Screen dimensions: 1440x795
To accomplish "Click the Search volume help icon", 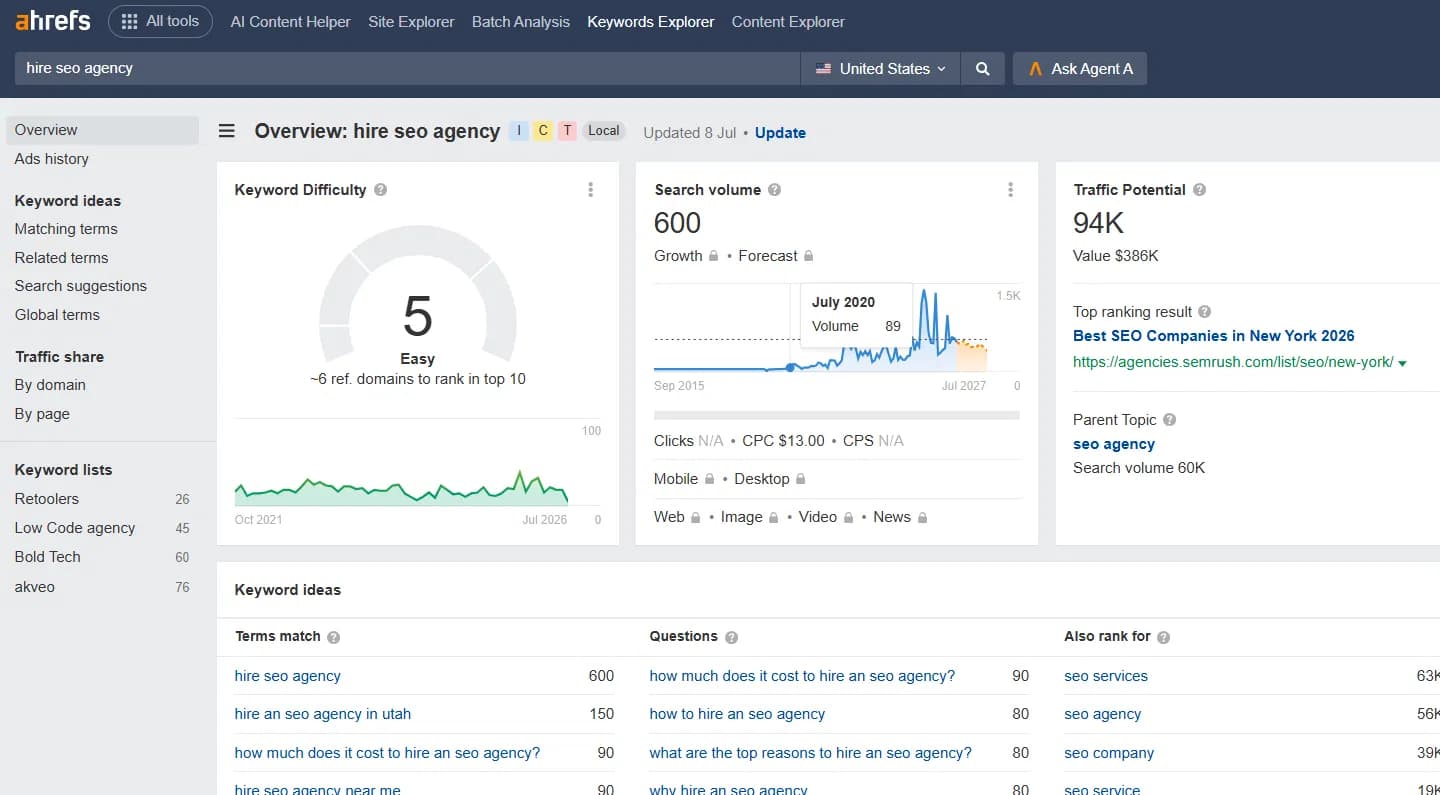I will pos(774,189).
